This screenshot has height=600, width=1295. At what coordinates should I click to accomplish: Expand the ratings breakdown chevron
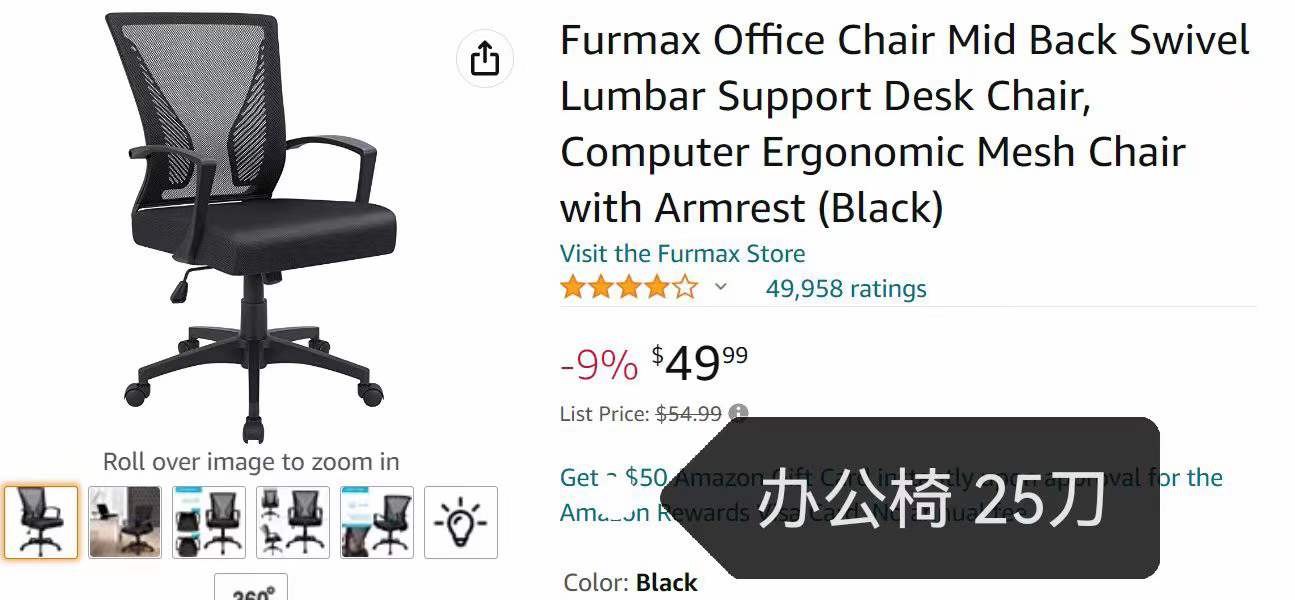720,288
